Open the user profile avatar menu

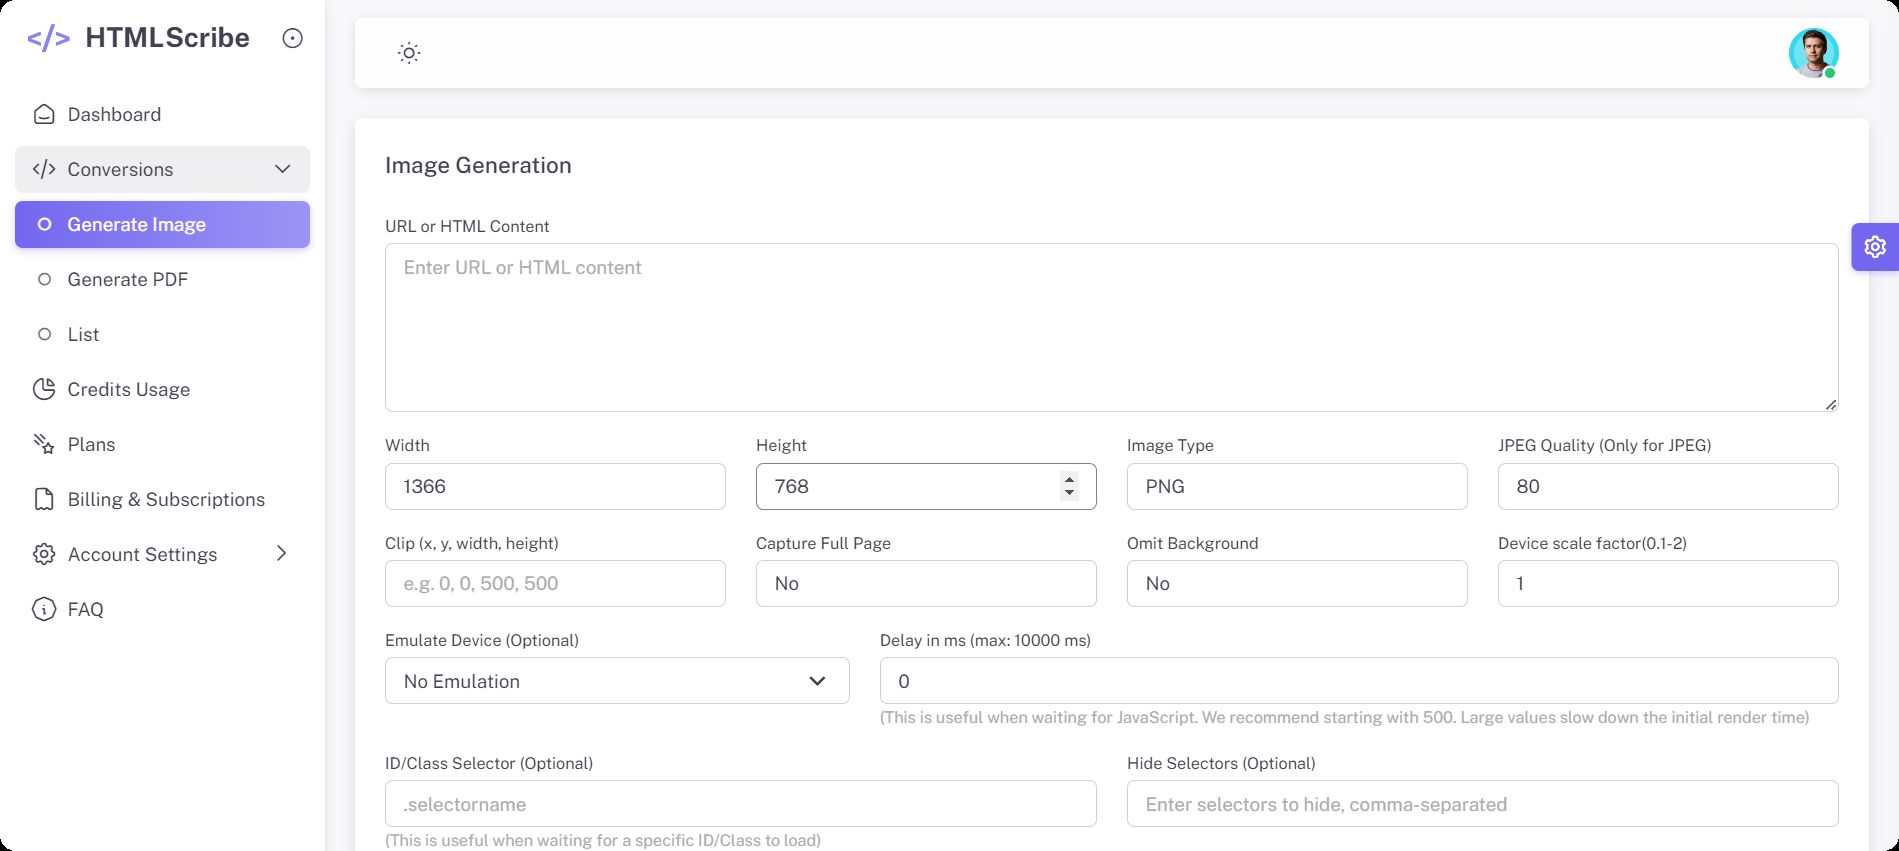1812,53
